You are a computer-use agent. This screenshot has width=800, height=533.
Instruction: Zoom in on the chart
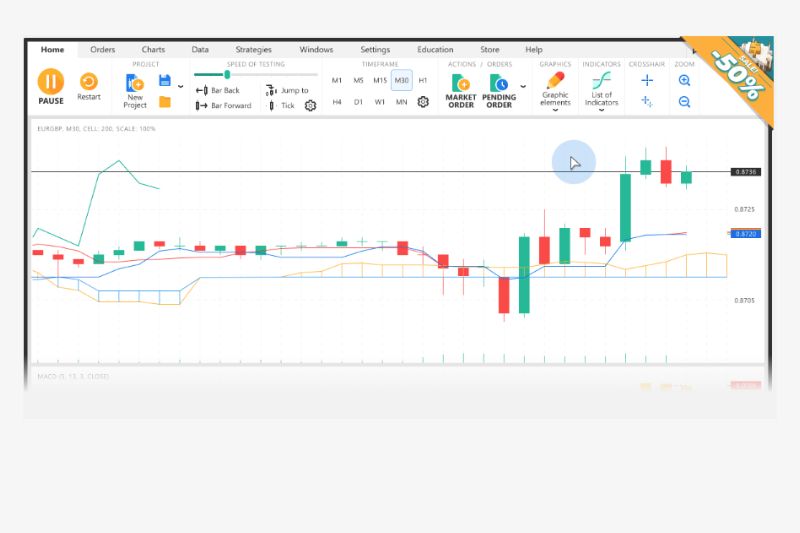tap(685, 80)
